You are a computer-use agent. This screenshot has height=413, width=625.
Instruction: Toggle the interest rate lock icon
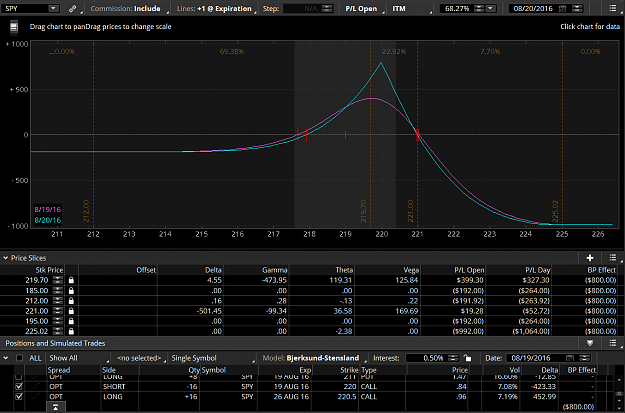click(x=468, y=358)
